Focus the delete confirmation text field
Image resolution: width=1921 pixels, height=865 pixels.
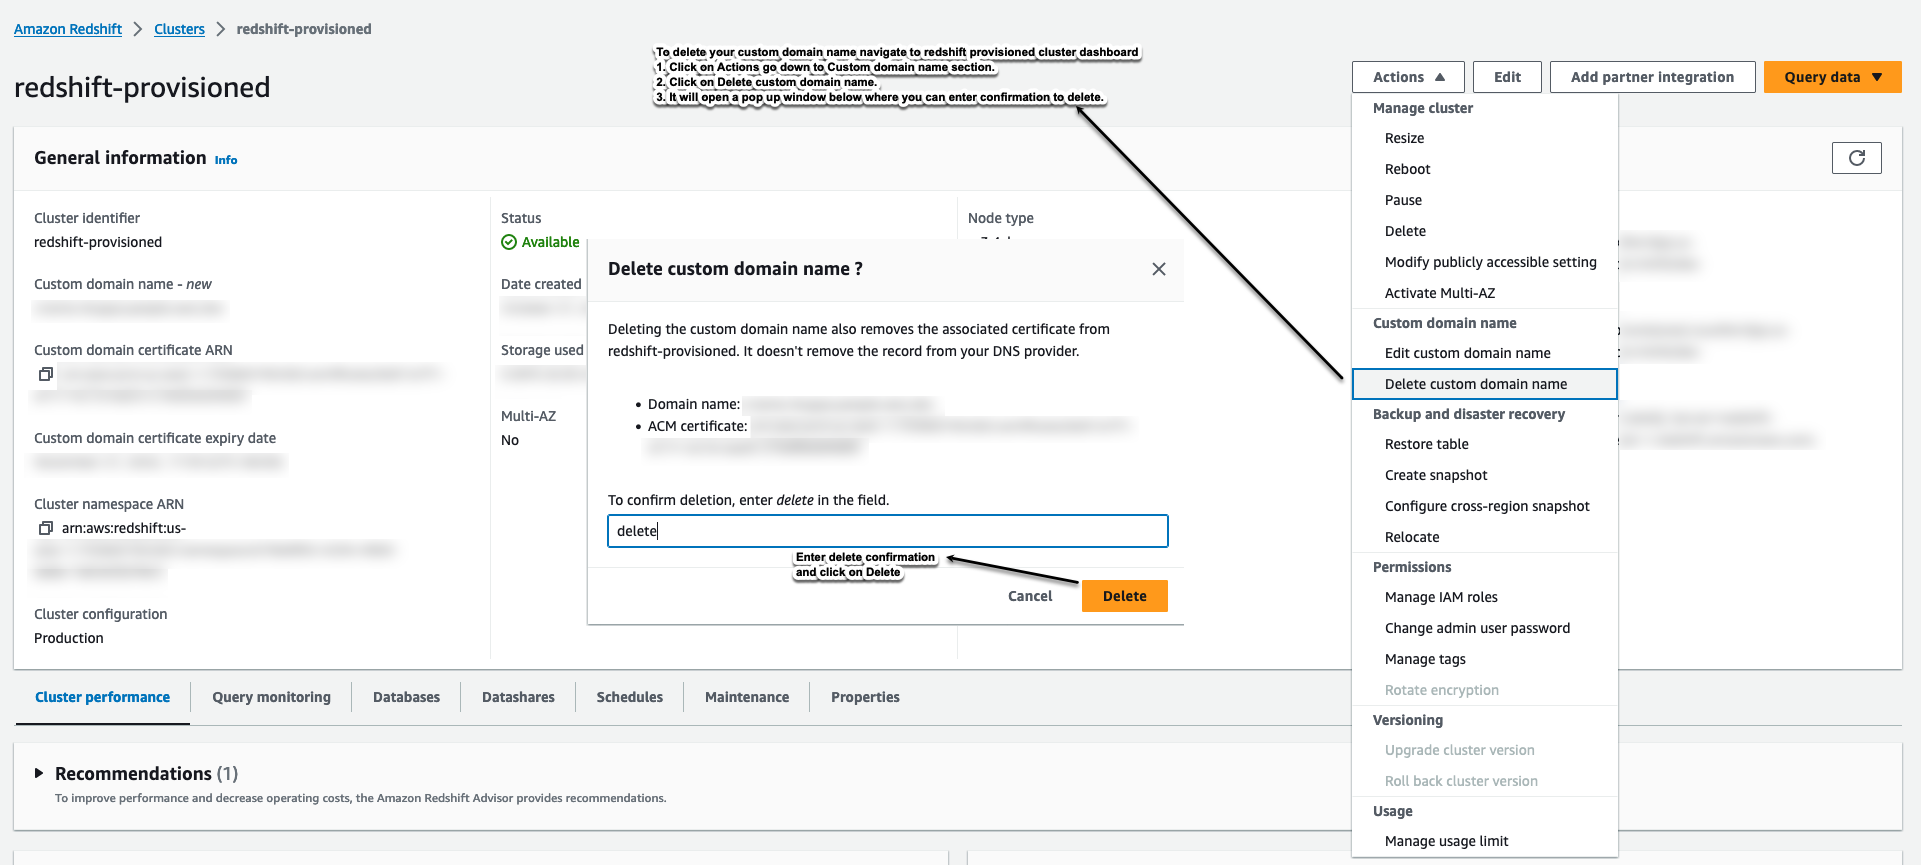pyautogui.click(x=888, y=531)
